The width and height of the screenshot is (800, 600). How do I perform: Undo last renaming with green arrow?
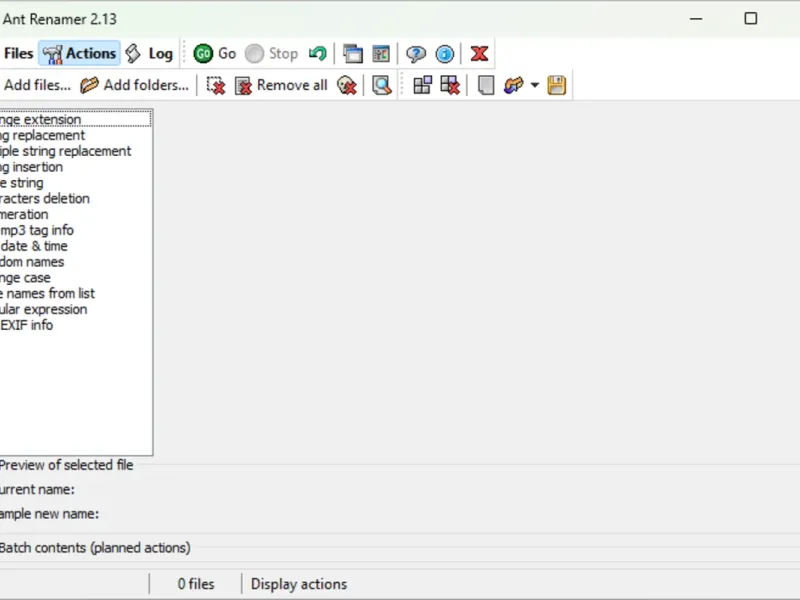pyautogui.click(x=317, y=53)
